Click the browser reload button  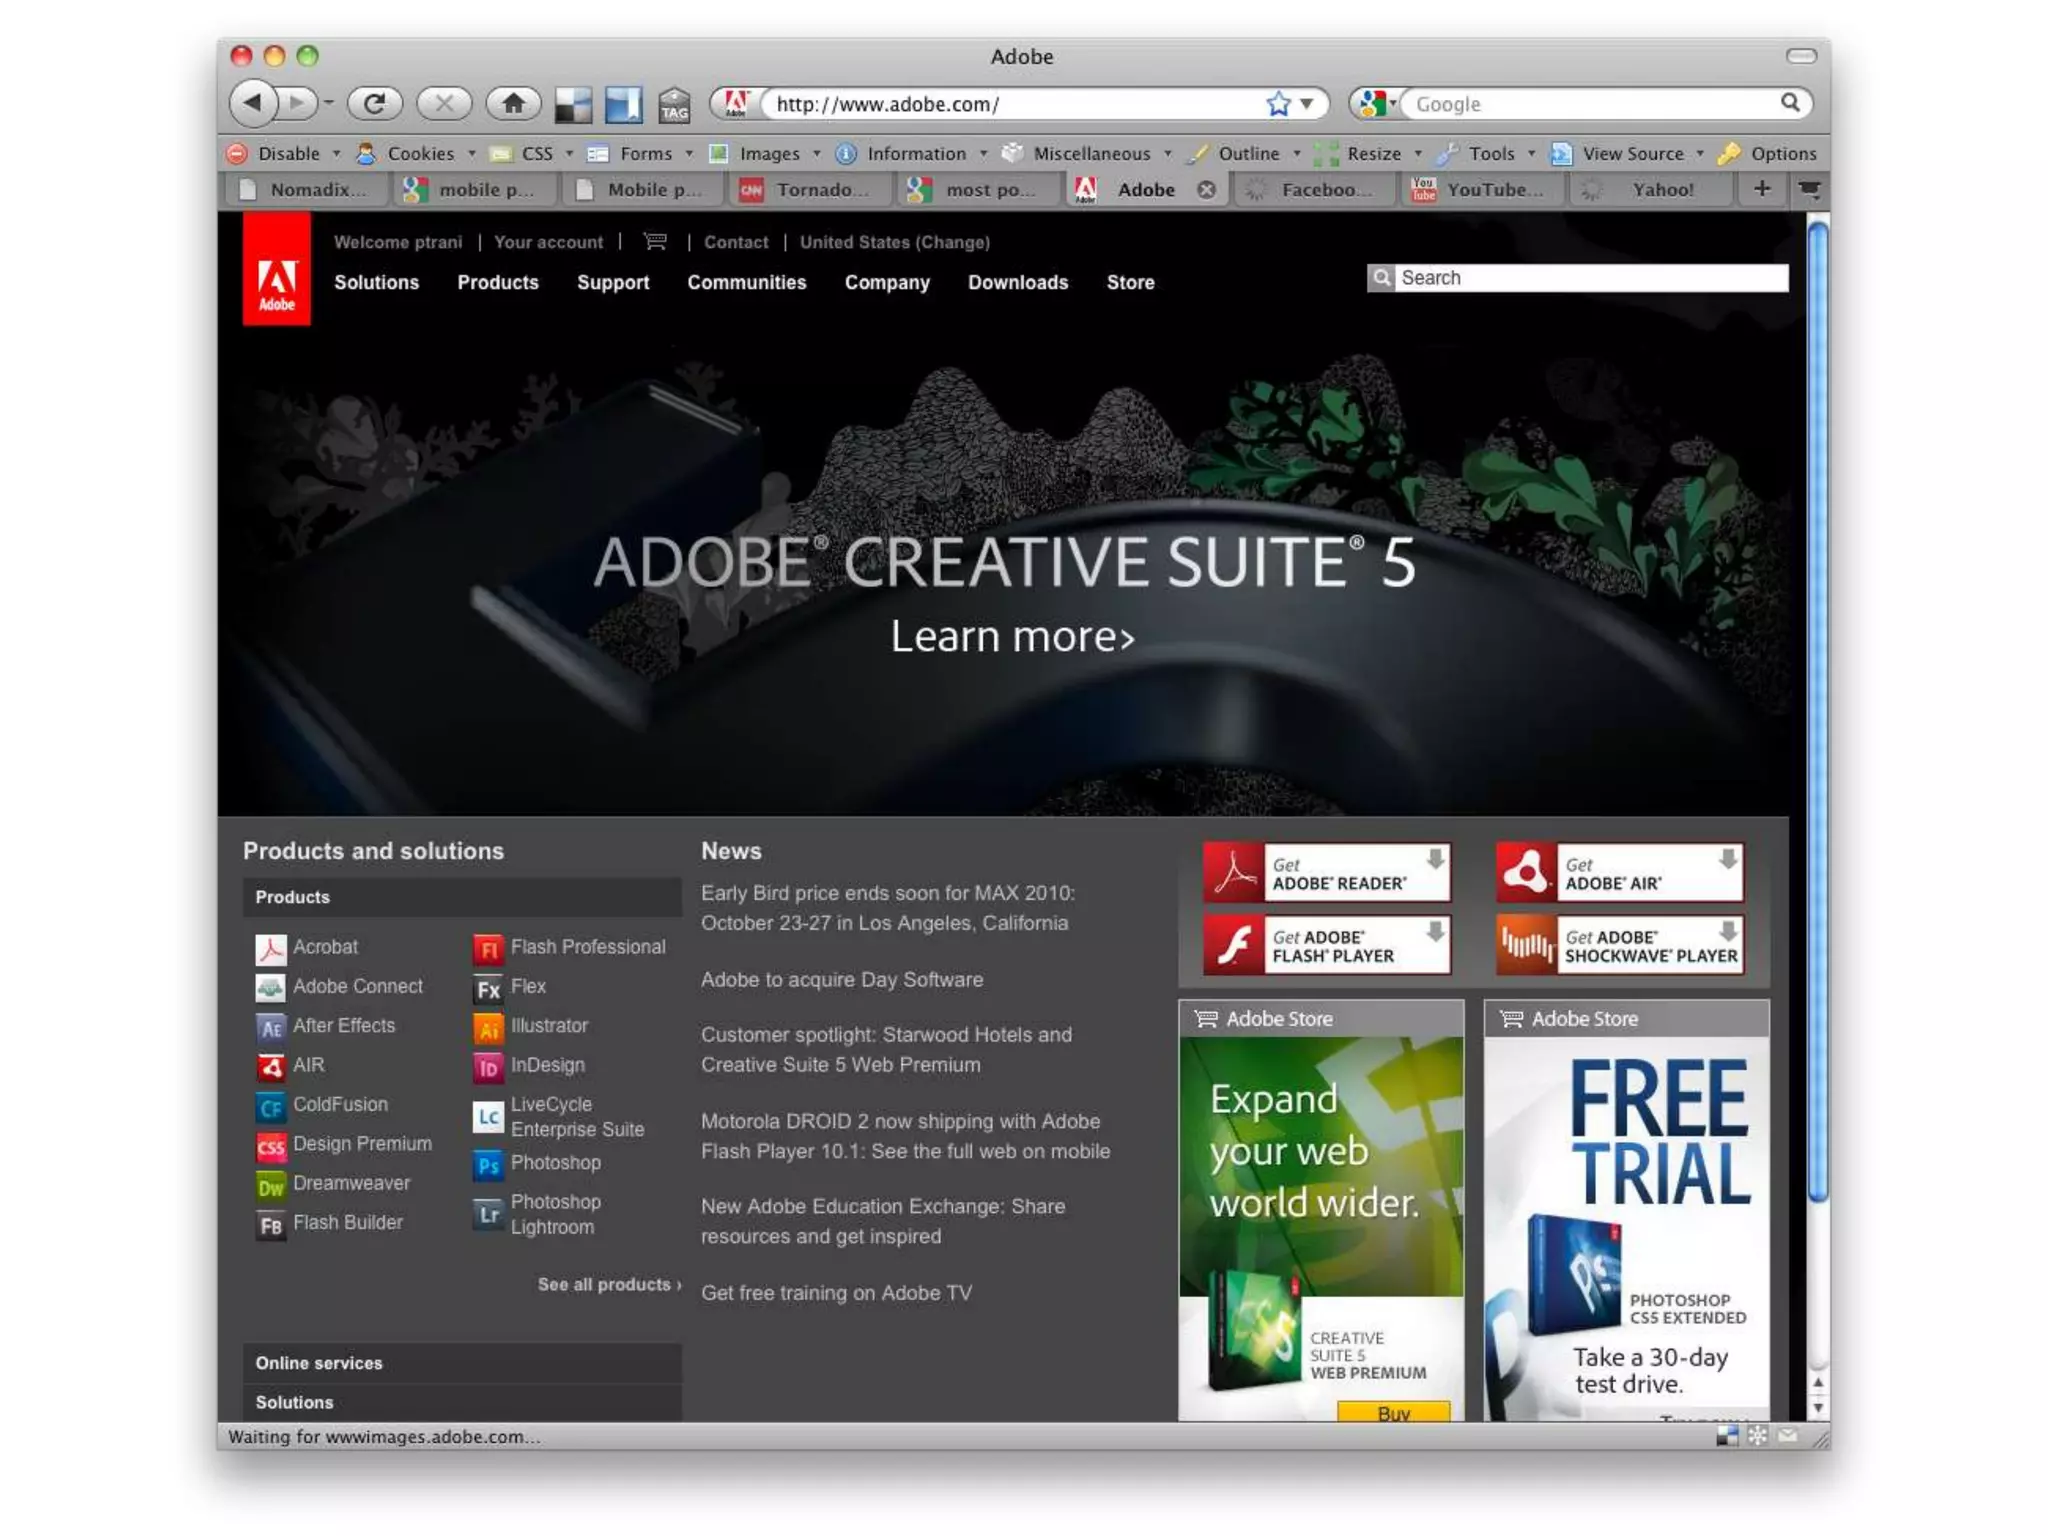375,103
